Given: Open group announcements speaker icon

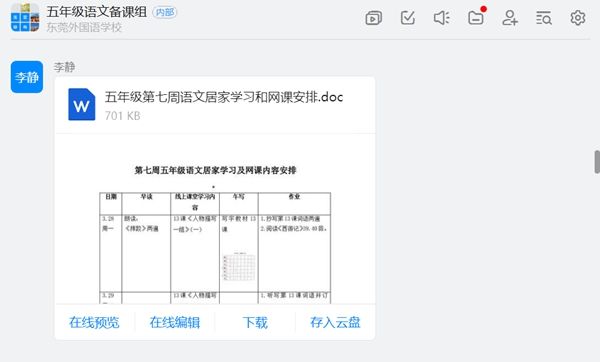Looking at the screenshot, I should tap(441, 18).
